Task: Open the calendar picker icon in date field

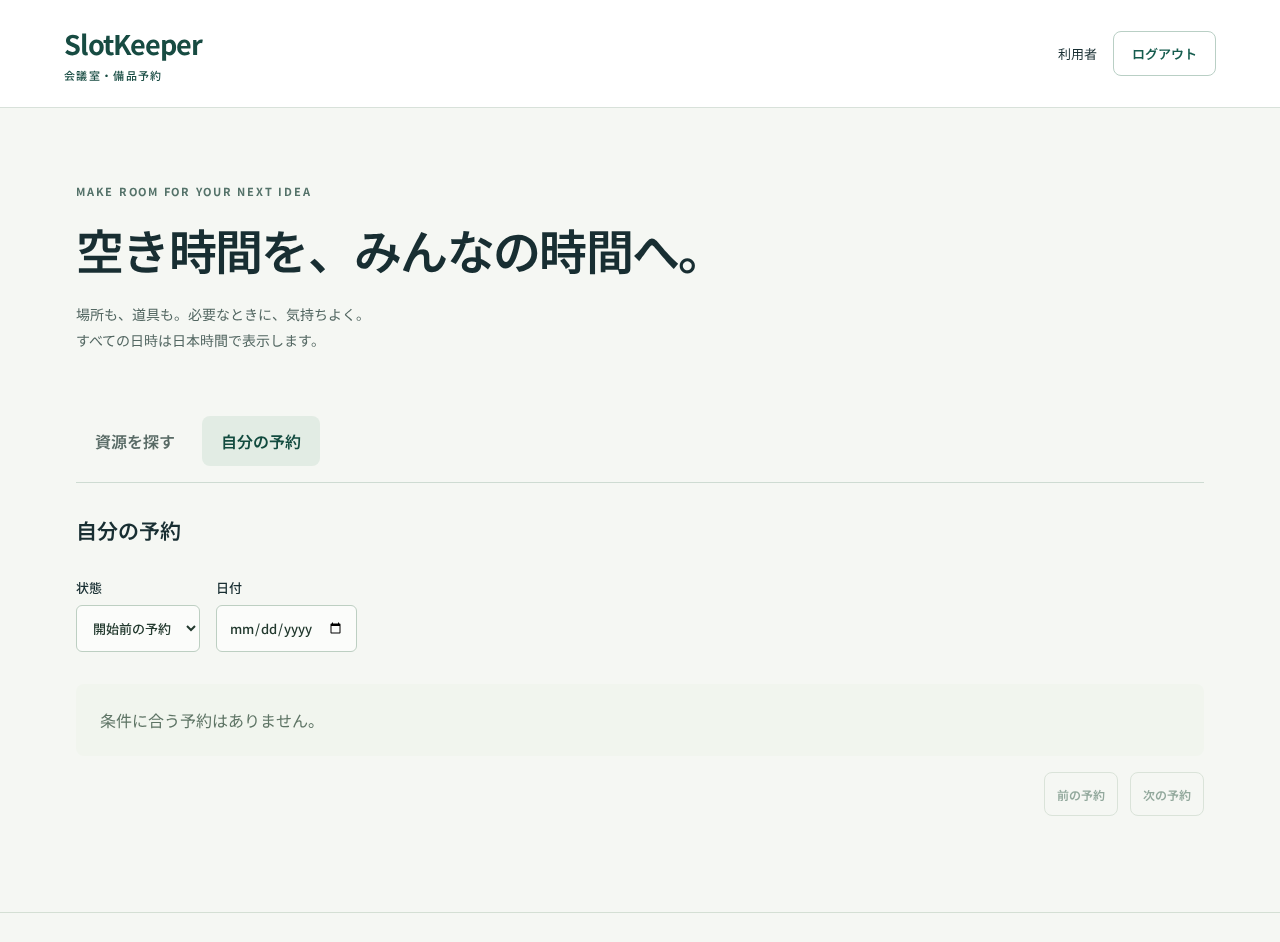Action: [x=336, y=629]
